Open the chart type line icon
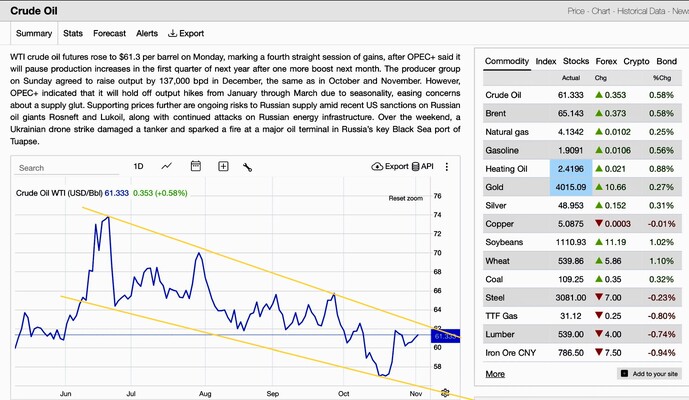 click(166, 166)
